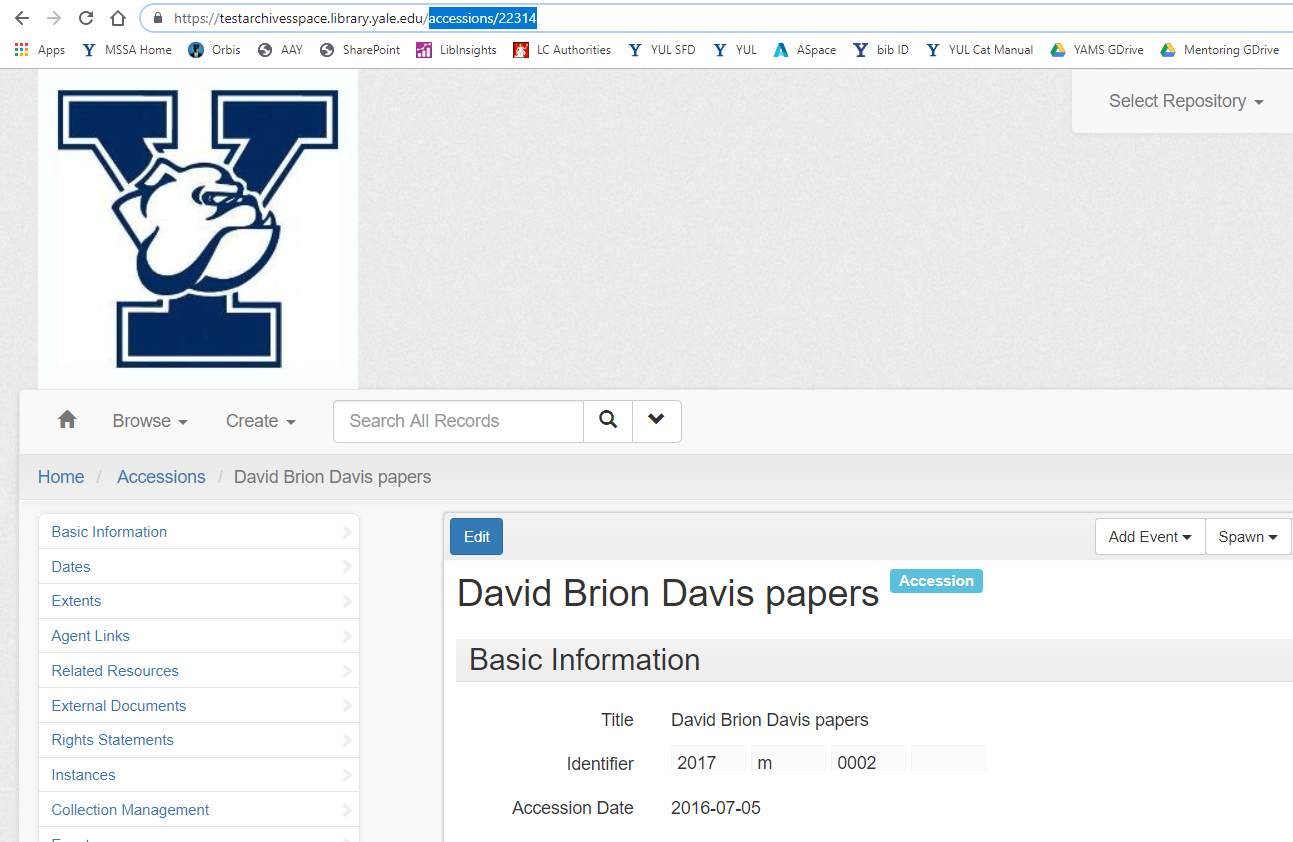Open the SharePoint bookmark
Screen dimensions: 1293x842
[x=360, y=50]
